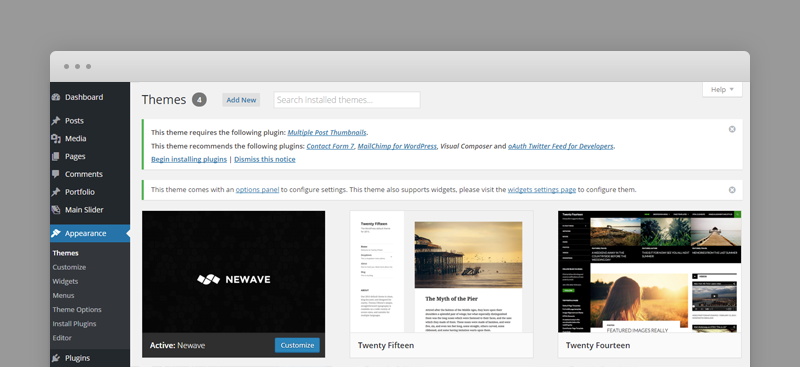The width and height of the screenshot is (800, 367).
Task: Open the Help dropdown tab
Action: (722, 89)
